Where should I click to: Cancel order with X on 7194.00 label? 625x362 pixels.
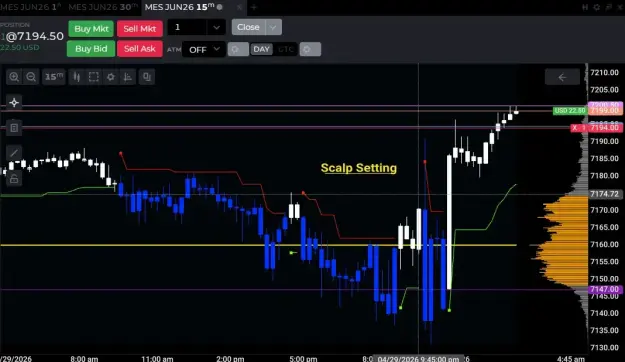574,128
